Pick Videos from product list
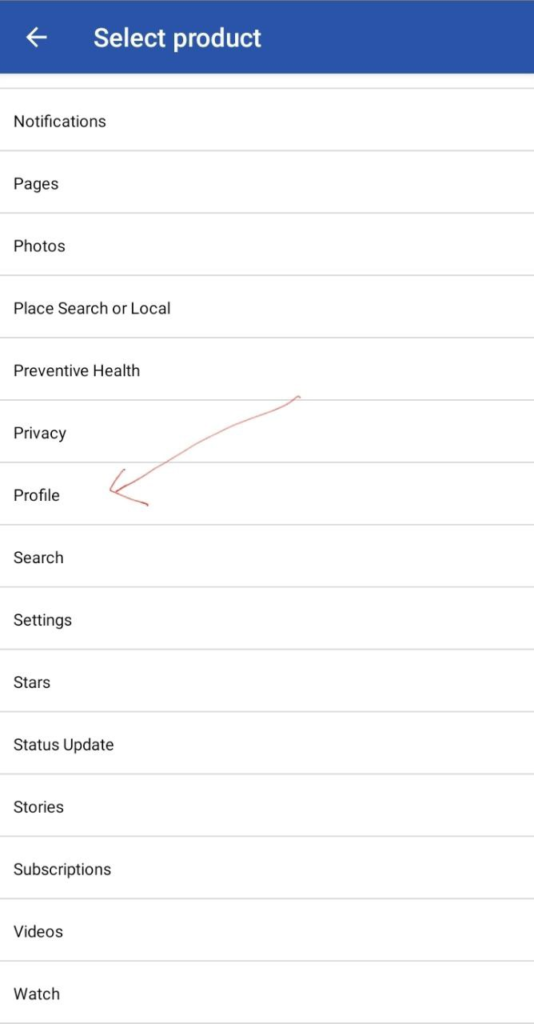 pos(267,932)
